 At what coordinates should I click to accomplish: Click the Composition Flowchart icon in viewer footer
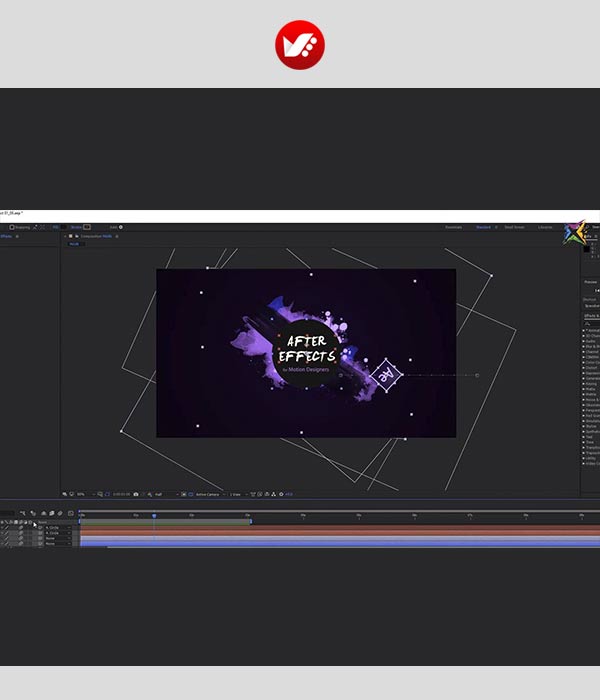(x=273, y=494)
